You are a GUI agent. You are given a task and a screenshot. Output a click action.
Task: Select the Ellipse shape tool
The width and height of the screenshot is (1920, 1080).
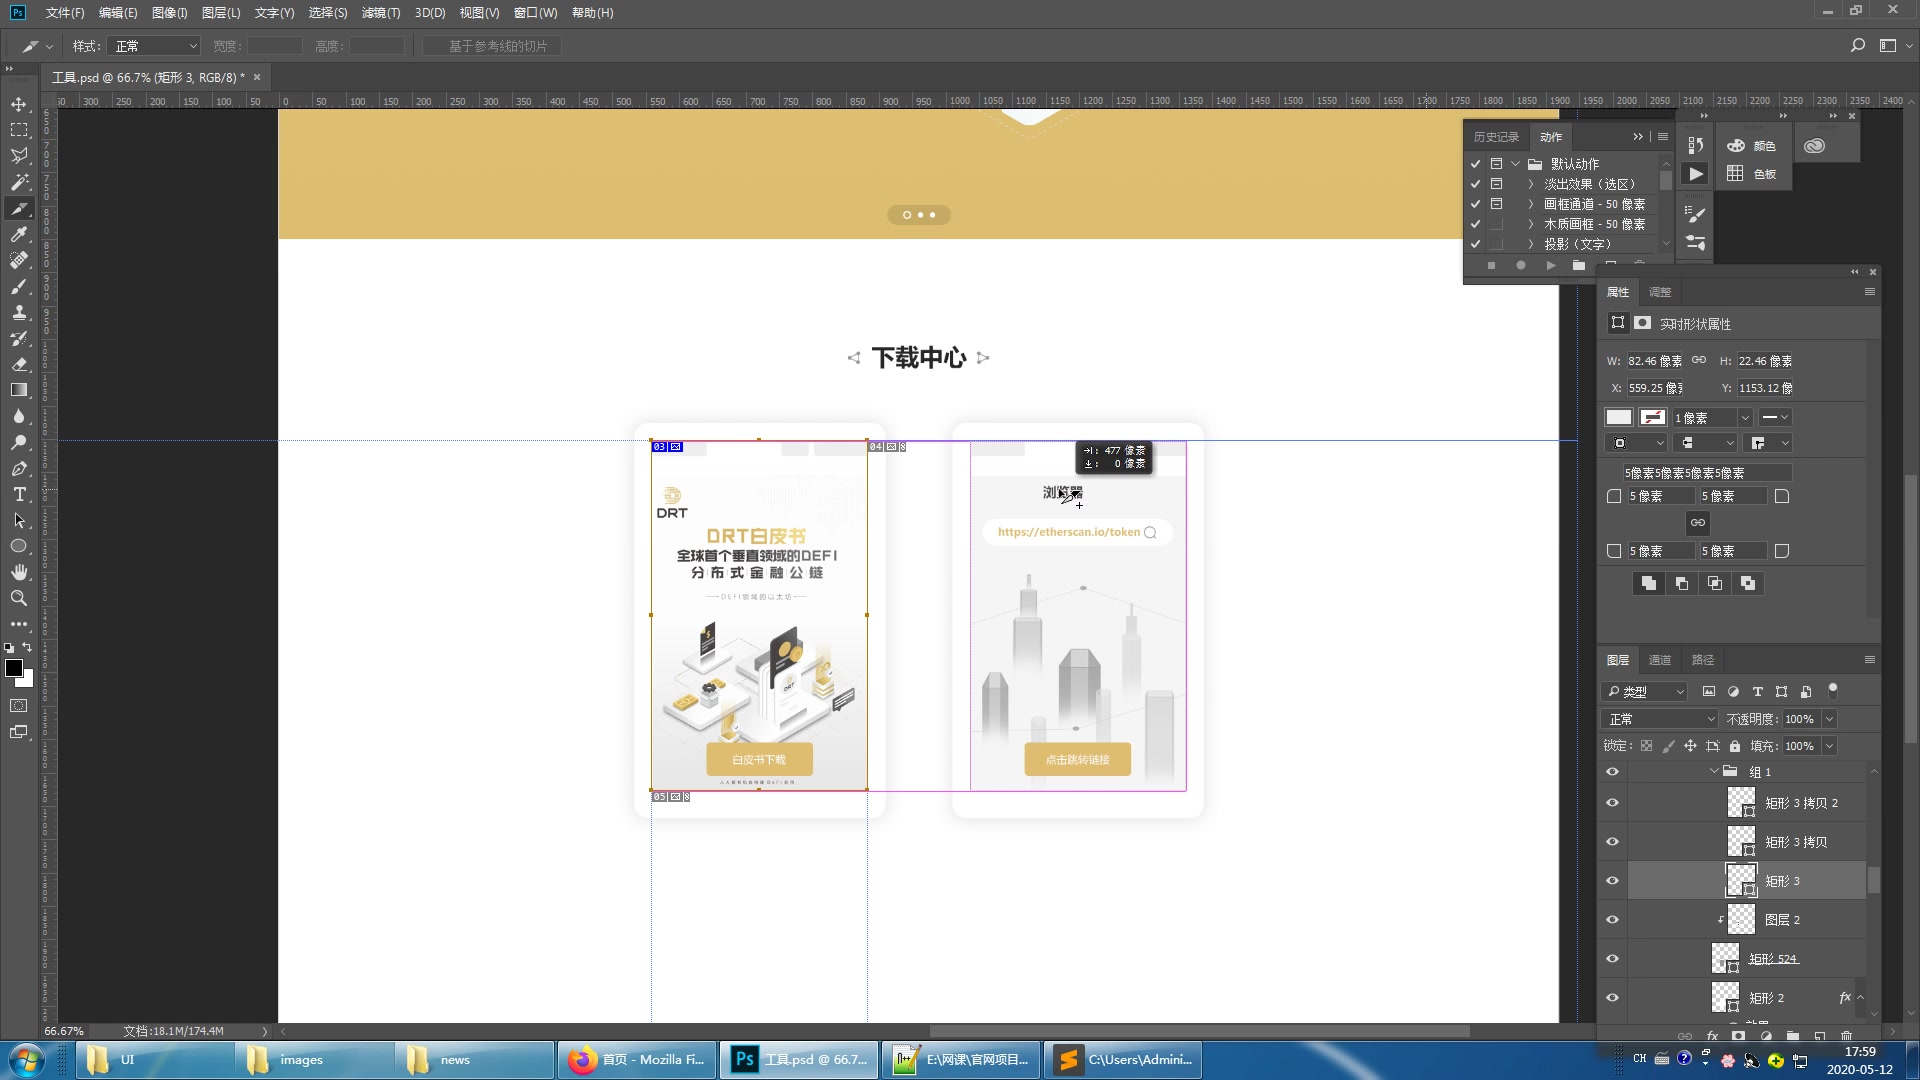[19, 546]
